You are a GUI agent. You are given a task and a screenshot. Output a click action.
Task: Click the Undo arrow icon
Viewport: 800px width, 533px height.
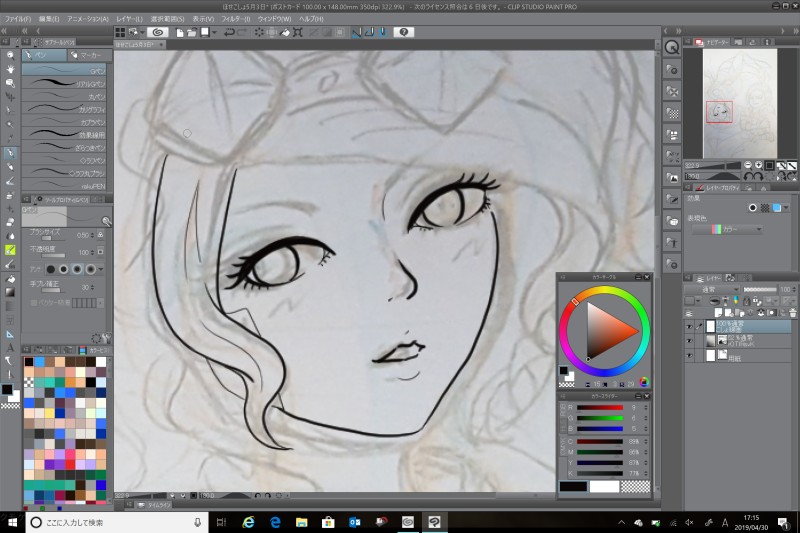pyautogui.click(x=229, y=32)
